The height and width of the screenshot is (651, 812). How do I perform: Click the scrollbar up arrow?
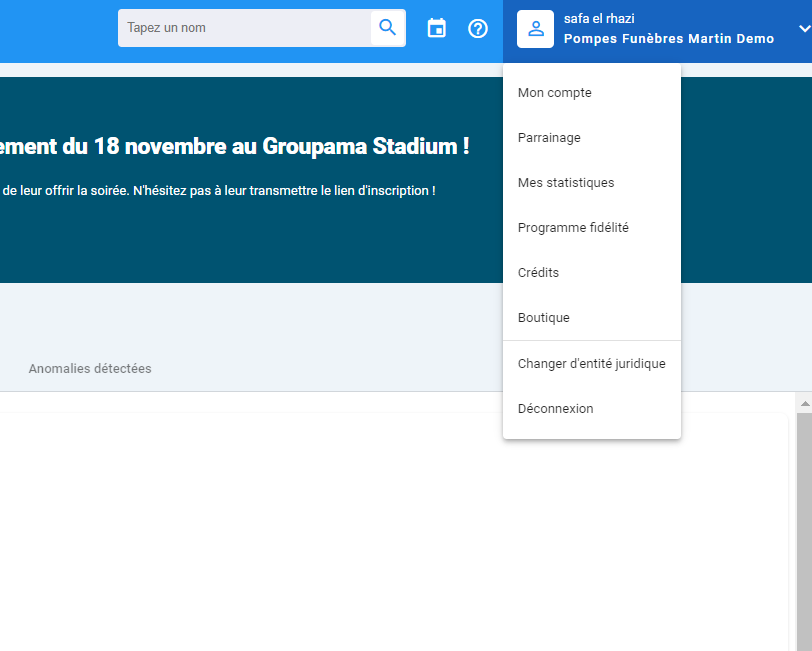tap(804, 403)
